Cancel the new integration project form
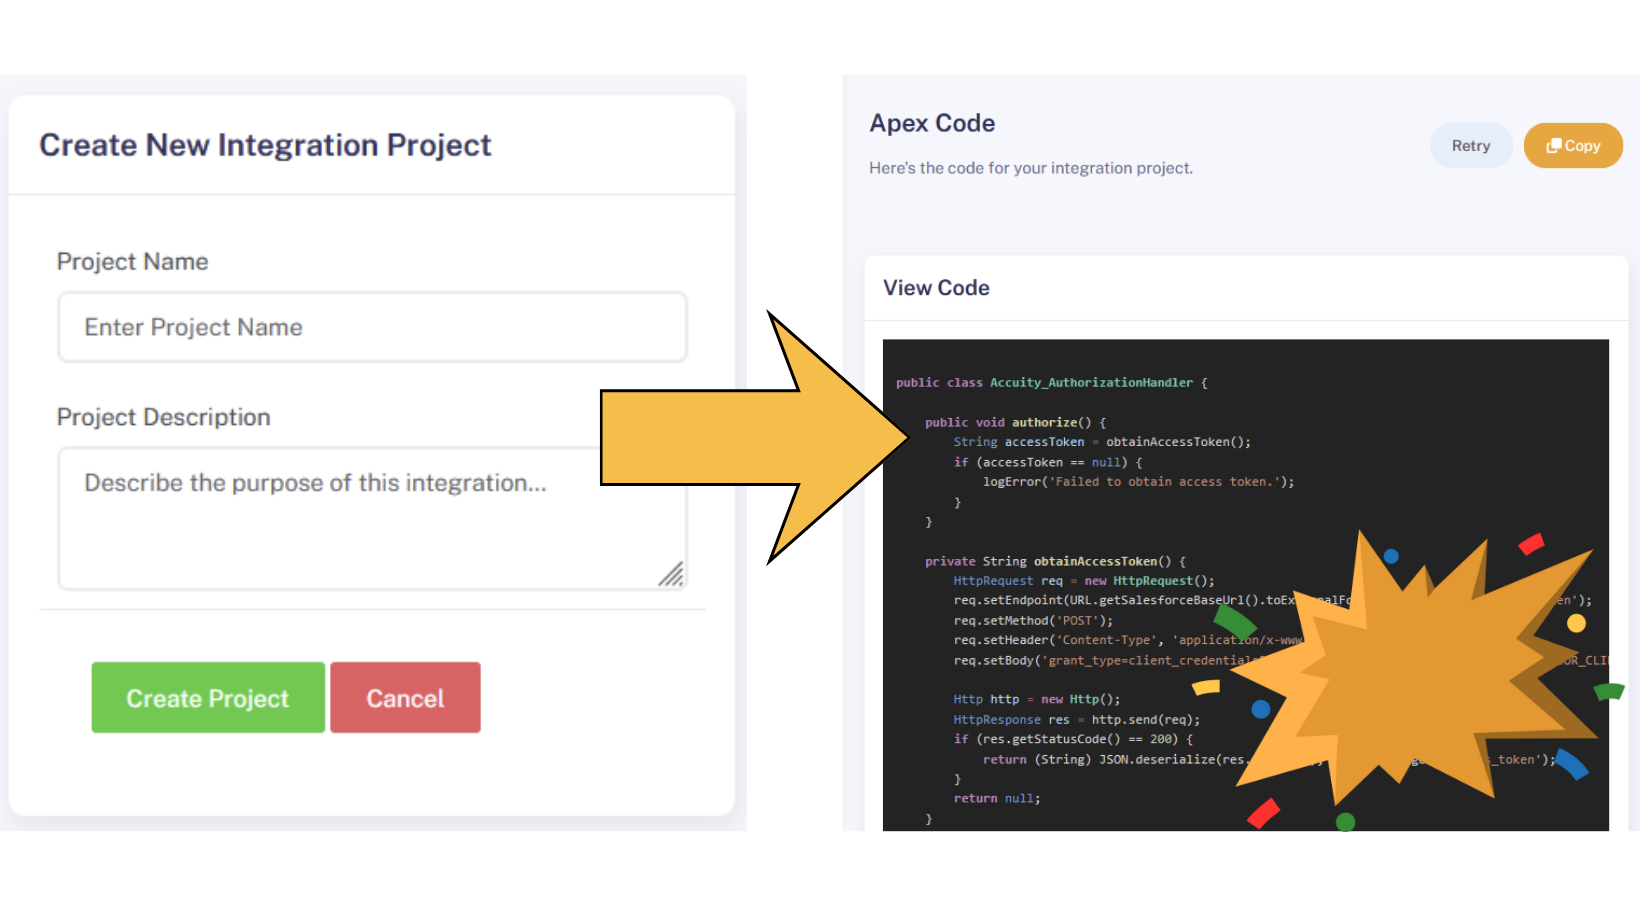1640x924 pixels. 405,697
